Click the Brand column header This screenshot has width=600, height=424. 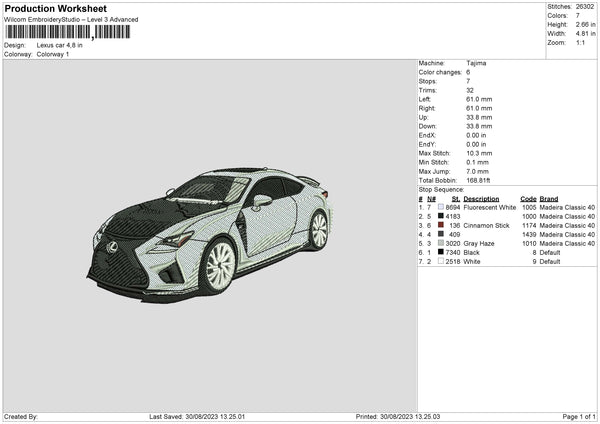click(549, 198)
